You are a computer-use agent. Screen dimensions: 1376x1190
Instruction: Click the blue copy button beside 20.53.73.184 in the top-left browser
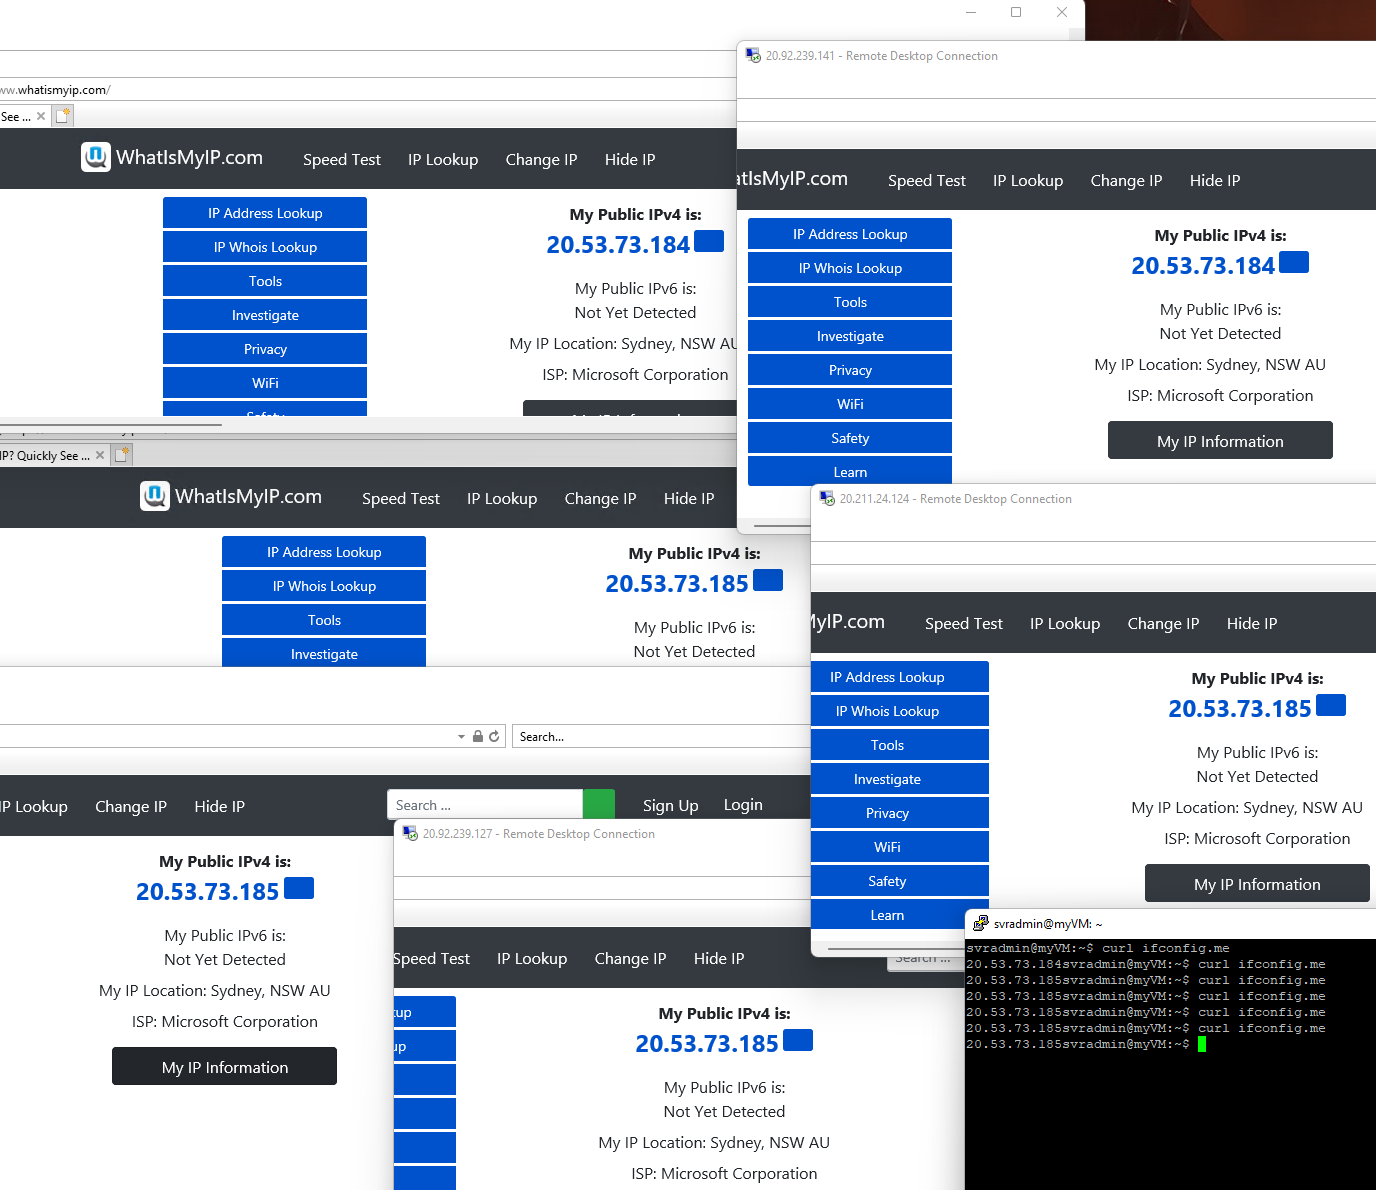709,241
